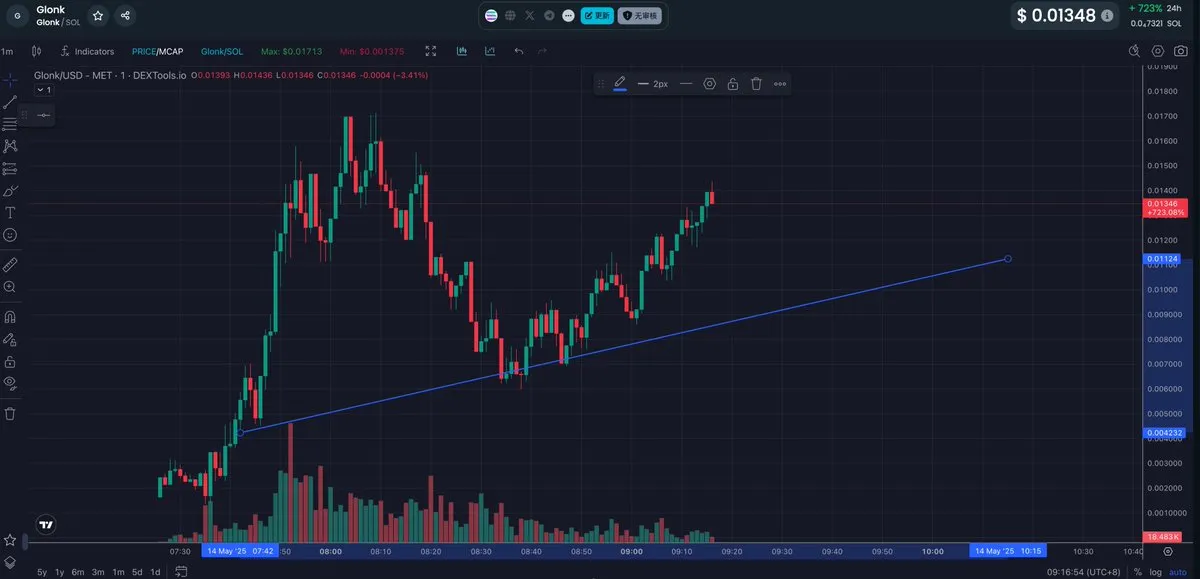Click the info icon beside the $0.01348 price

(x=1107, y=16)
